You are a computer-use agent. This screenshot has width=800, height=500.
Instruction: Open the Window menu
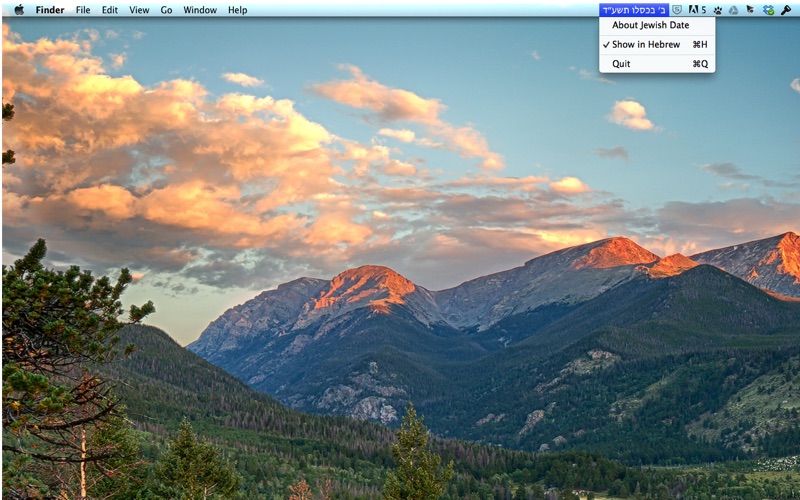(200, 10)
